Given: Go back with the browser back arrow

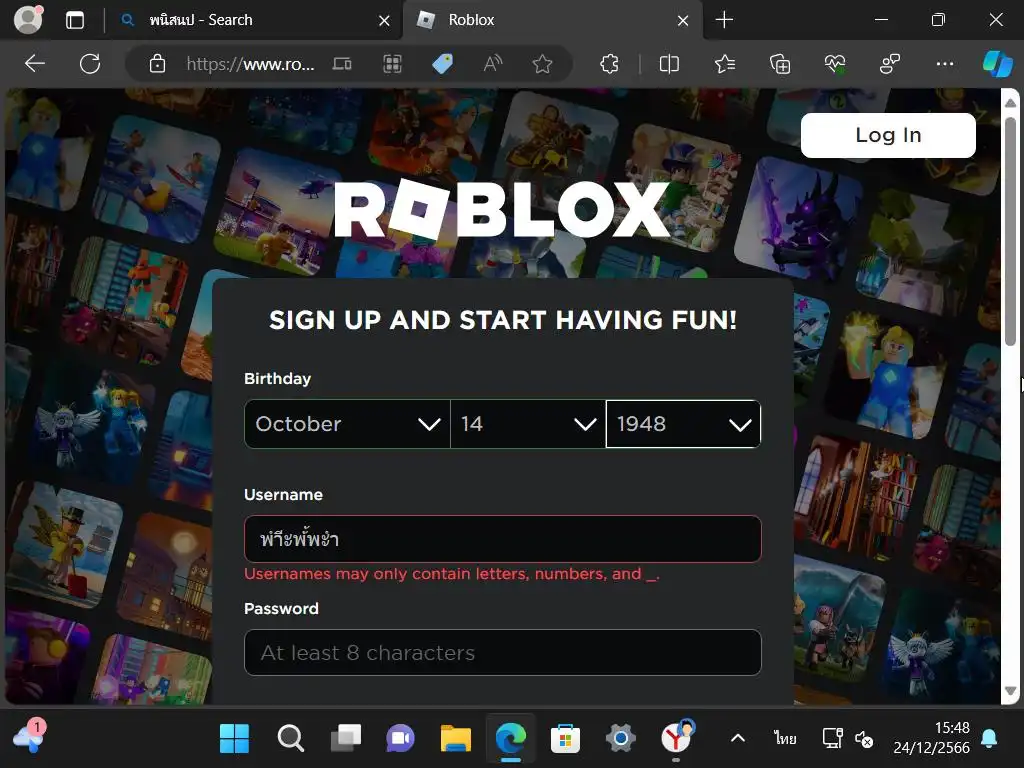Looking at the screenshot, I should [35, 63].
